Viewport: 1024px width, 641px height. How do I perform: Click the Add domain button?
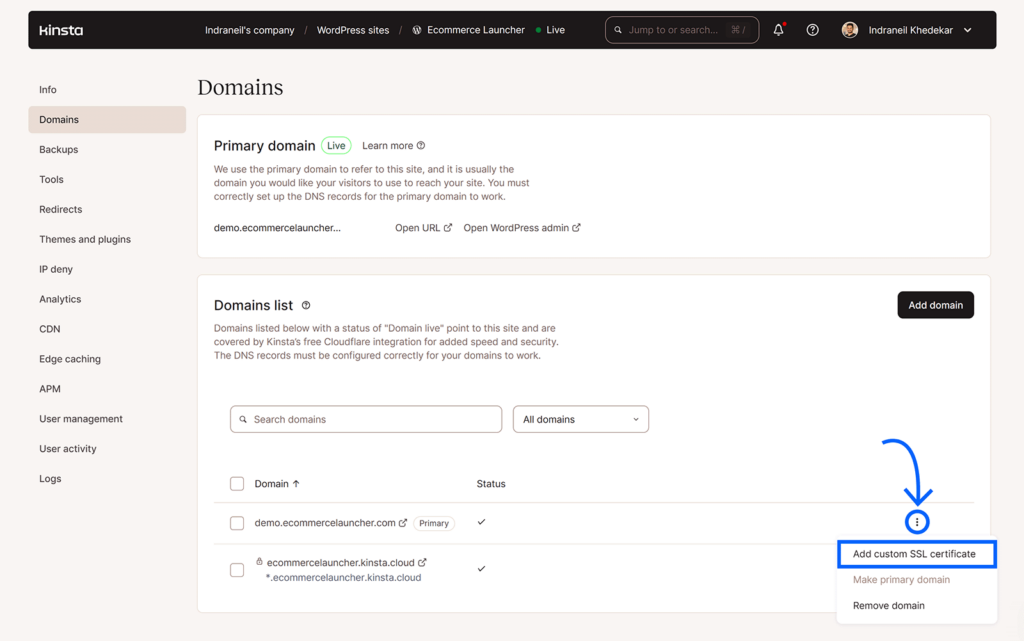pos(935,305)
